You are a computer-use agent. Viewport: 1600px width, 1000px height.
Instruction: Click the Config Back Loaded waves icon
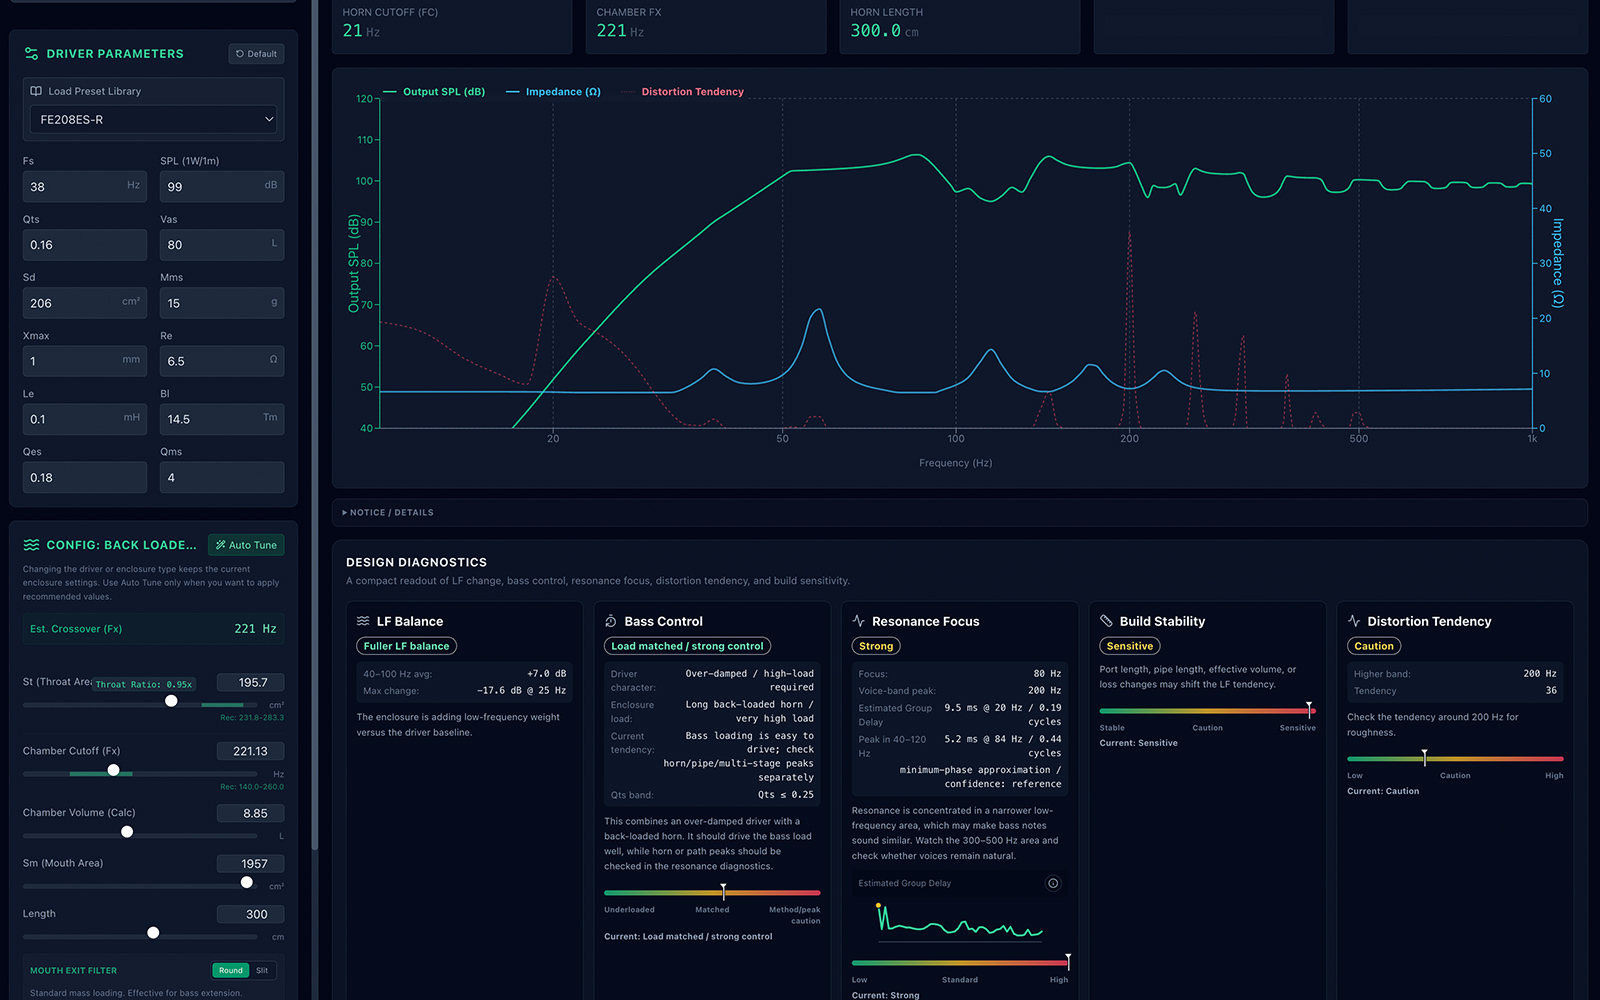coord(31,545)
